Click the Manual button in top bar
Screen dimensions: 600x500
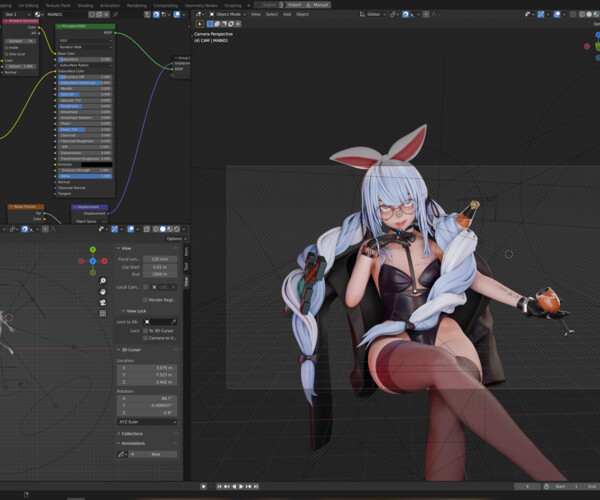(317, 5)
